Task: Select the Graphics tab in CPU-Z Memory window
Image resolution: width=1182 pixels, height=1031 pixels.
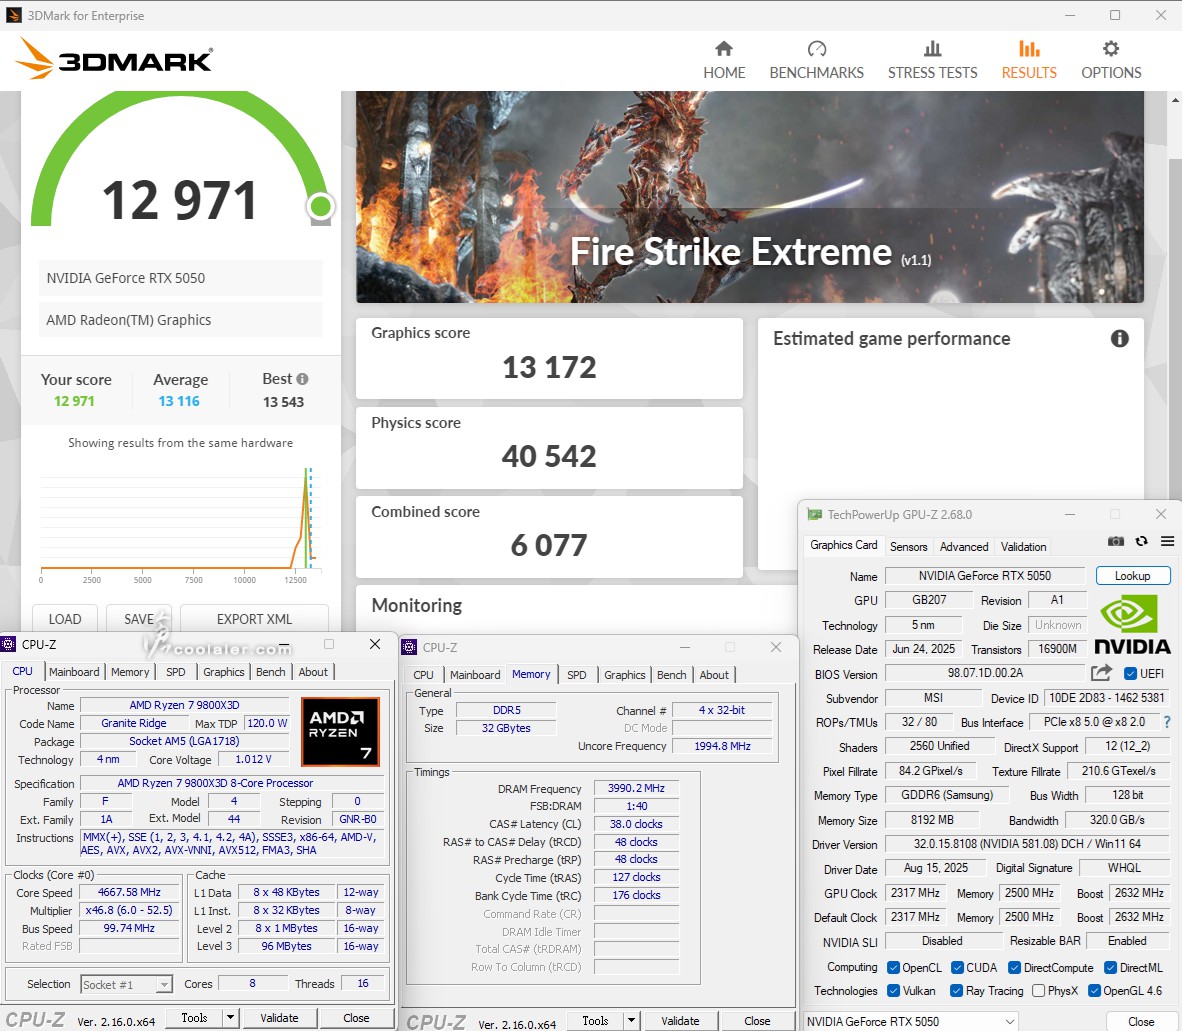Action: click(x=624, y=675)
